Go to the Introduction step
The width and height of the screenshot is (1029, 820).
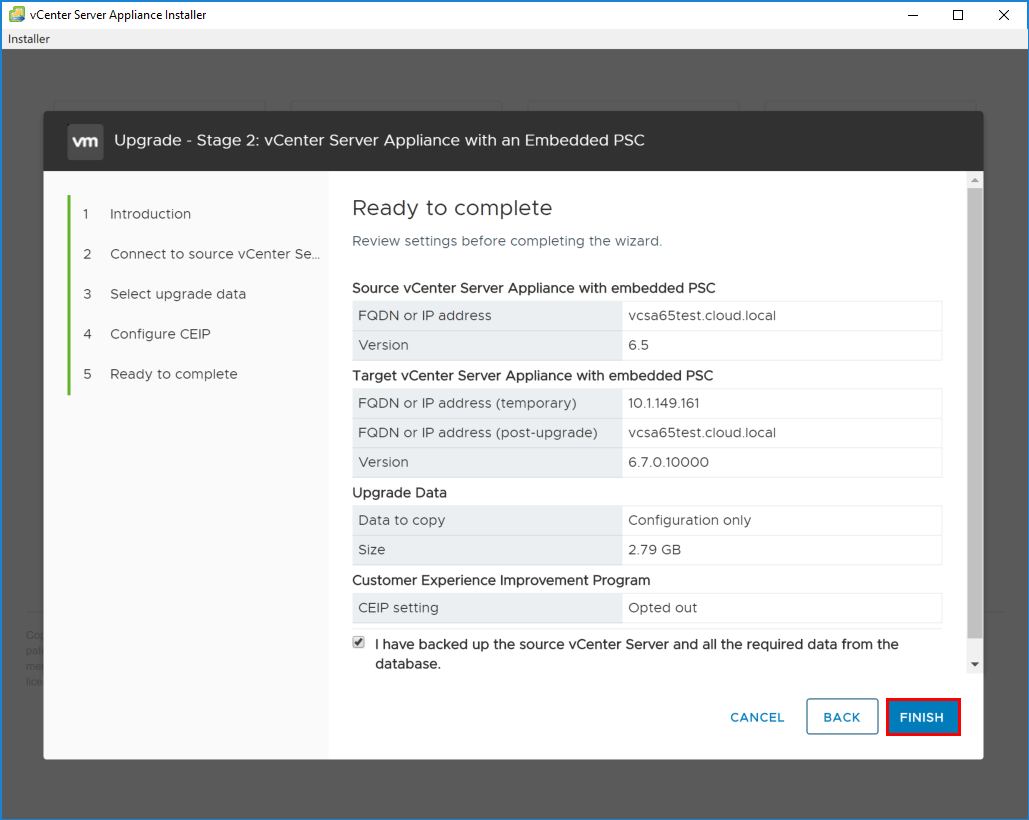tap(150, 214)
